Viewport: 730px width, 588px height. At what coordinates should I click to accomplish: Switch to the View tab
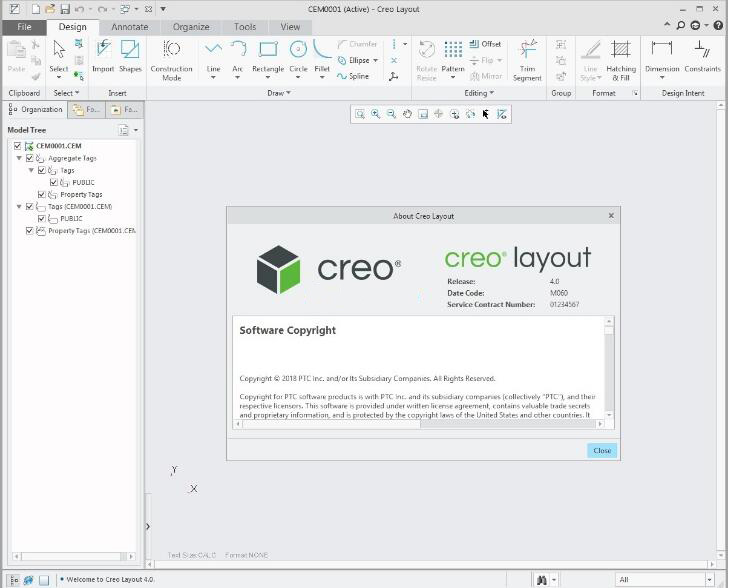point(290,27)
